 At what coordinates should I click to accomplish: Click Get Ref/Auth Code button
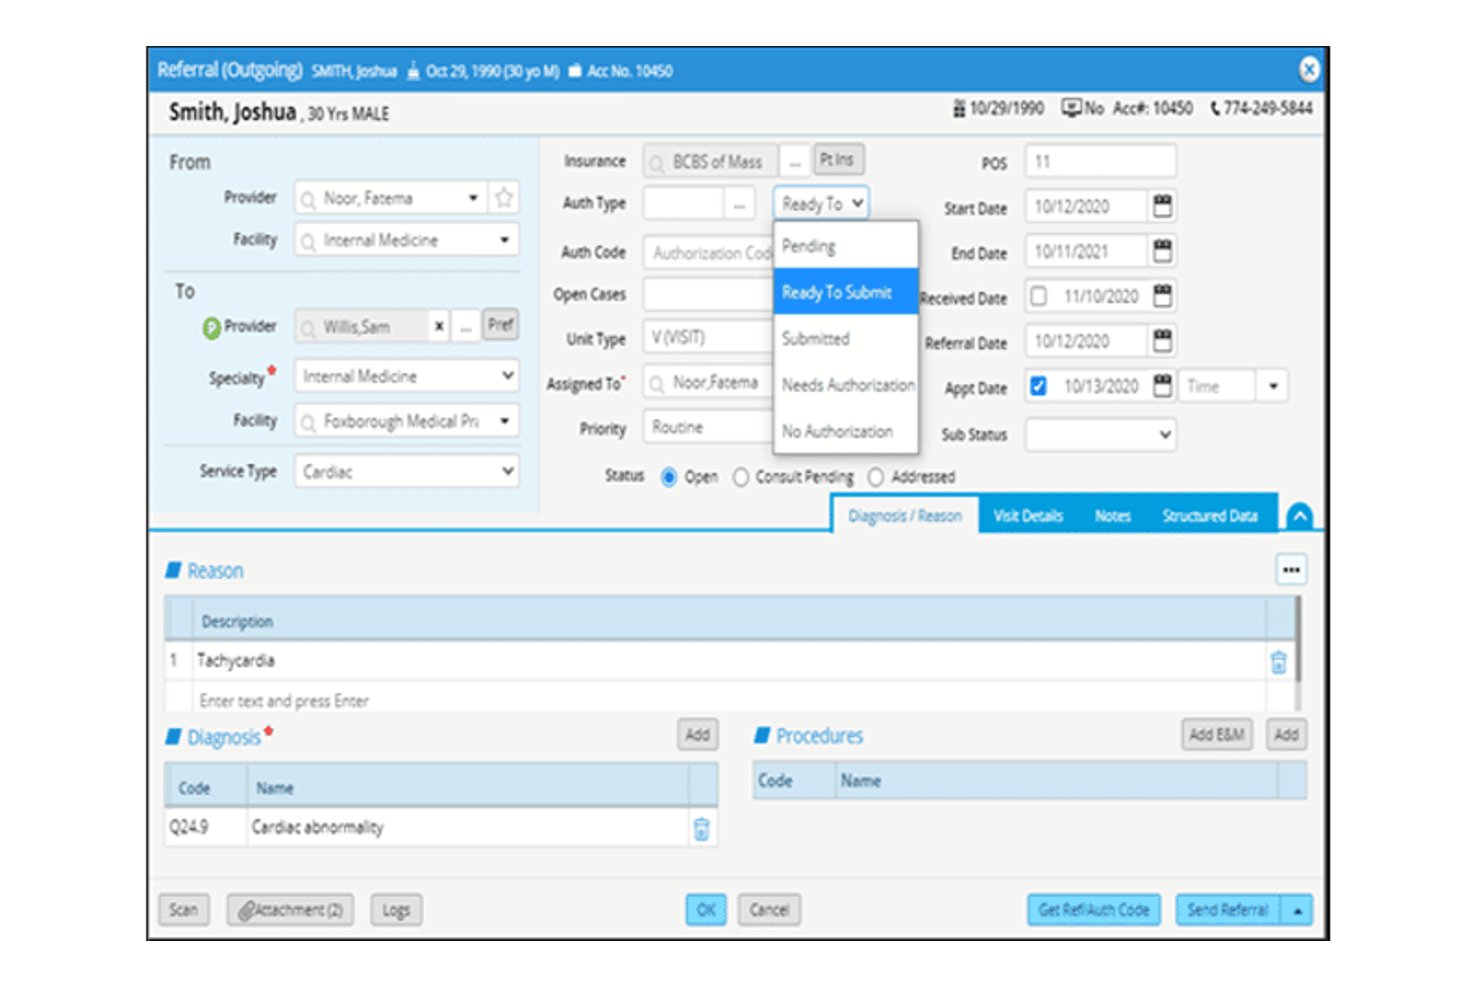[x=1093, y=910]
